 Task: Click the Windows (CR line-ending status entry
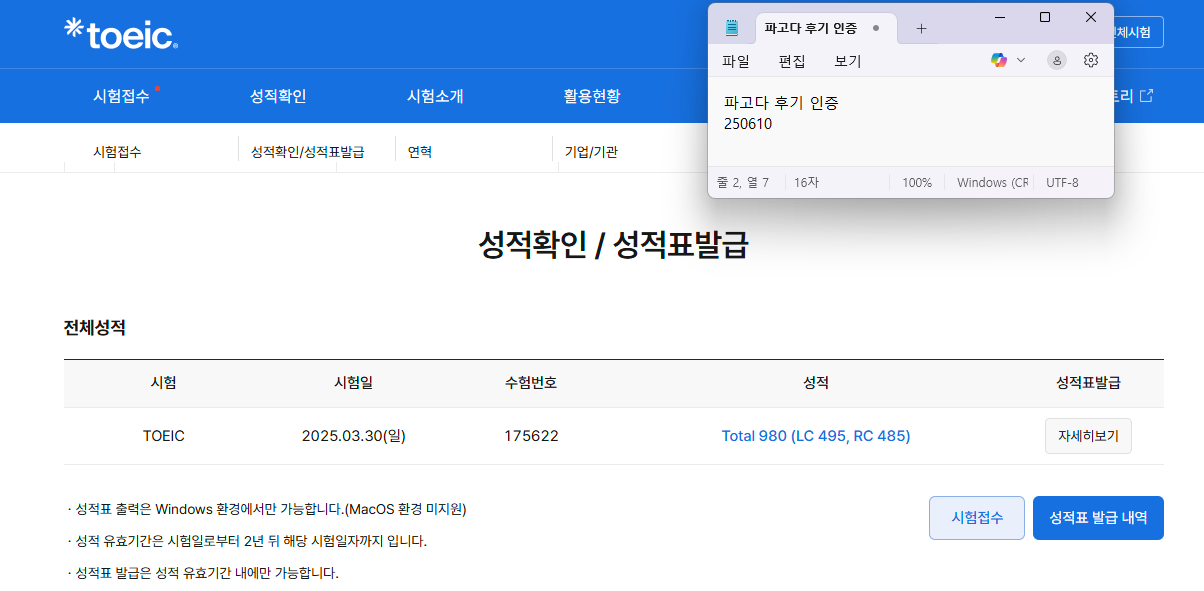(x=992, y=183)
